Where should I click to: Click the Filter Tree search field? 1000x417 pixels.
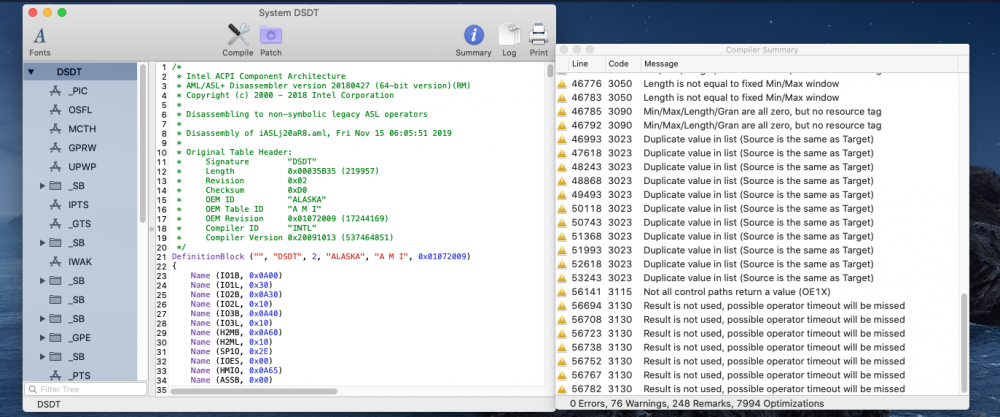click(85, 389)
